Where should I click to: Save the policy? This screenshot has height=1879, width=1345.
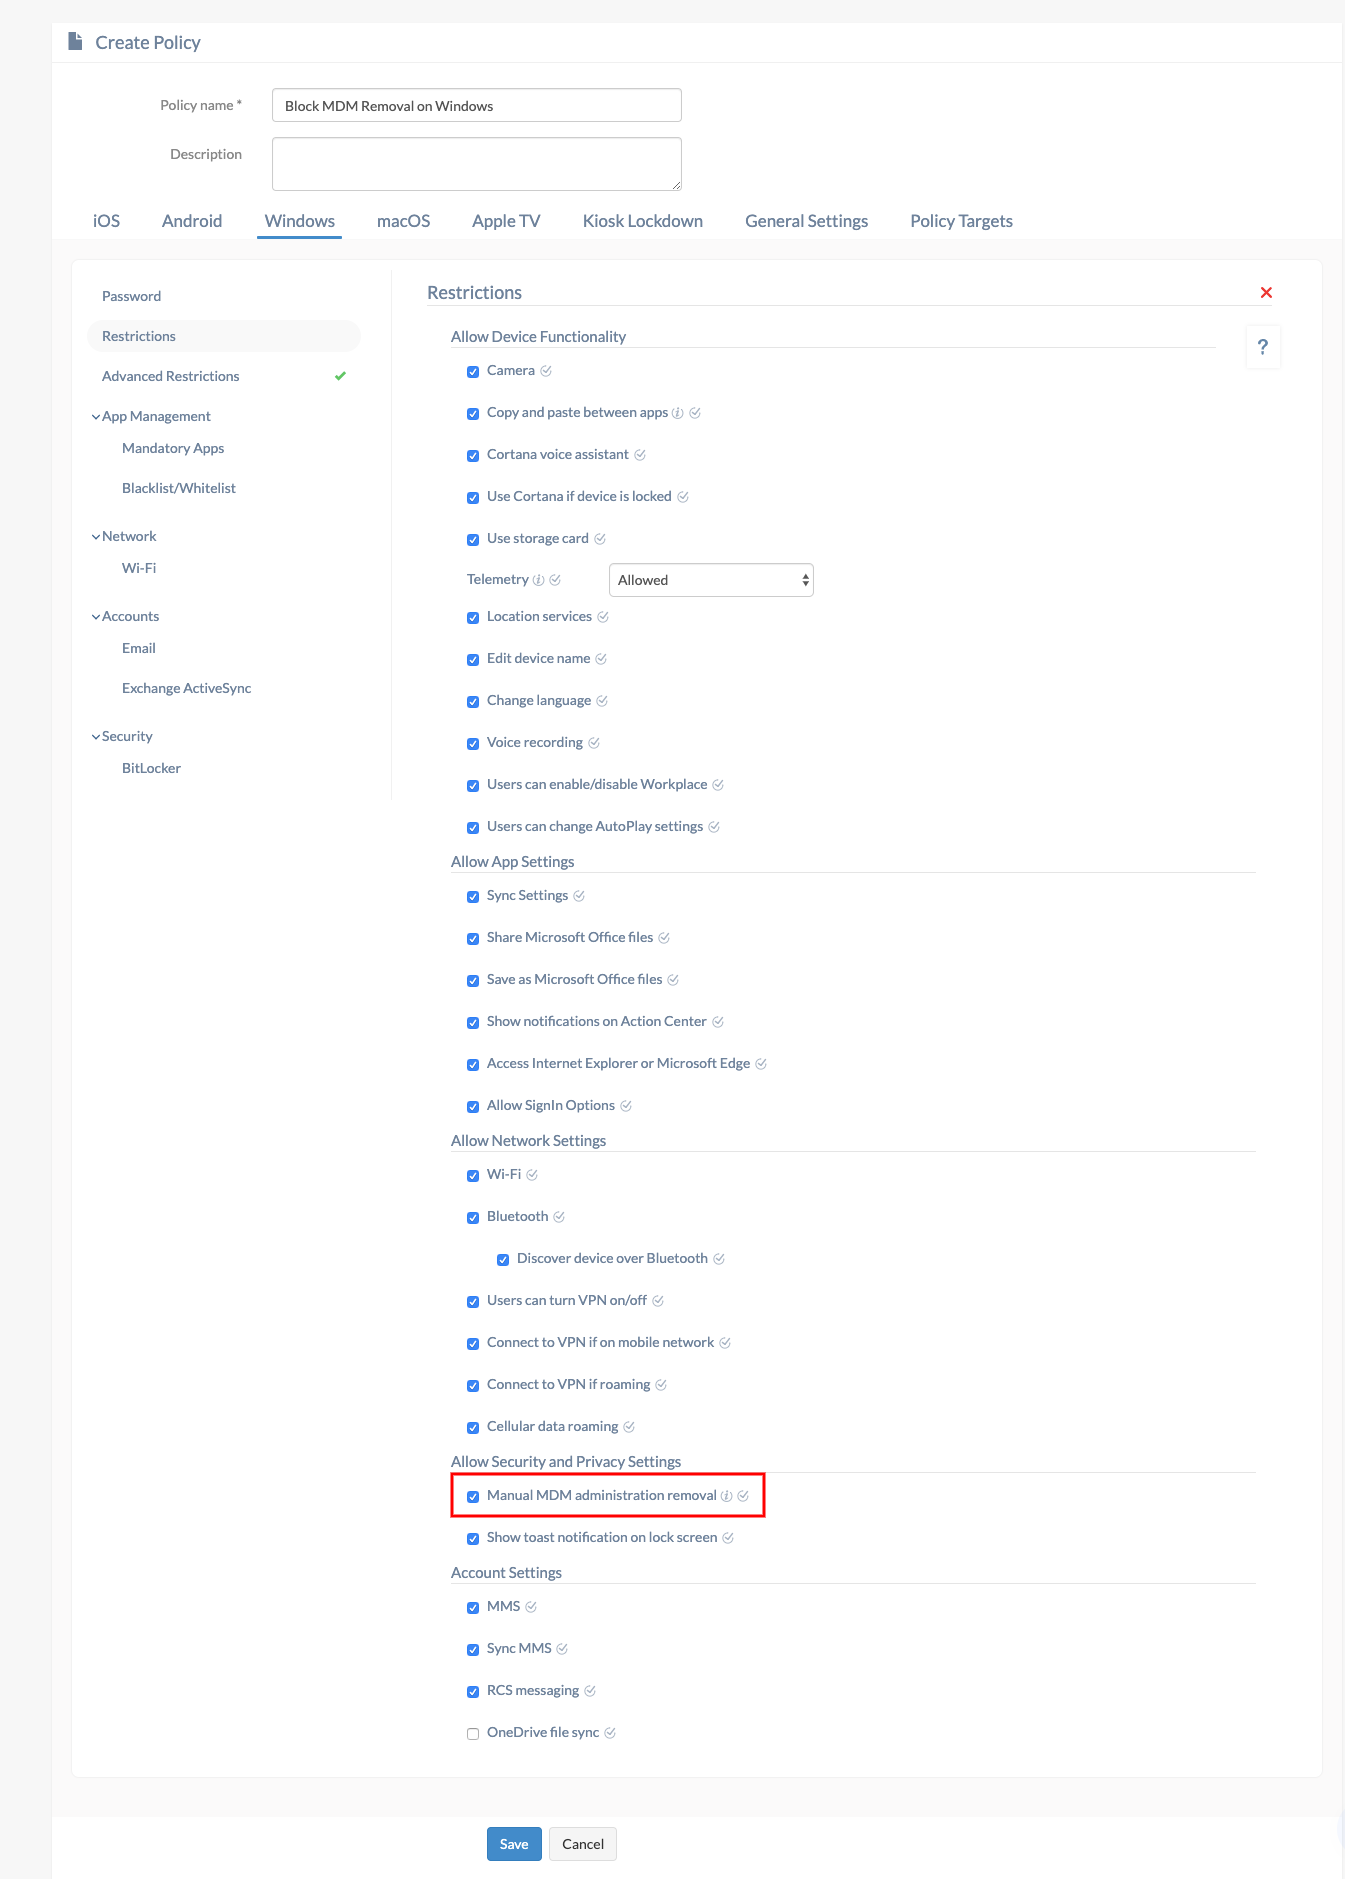pyautogui.click(x=514, y=1844)
